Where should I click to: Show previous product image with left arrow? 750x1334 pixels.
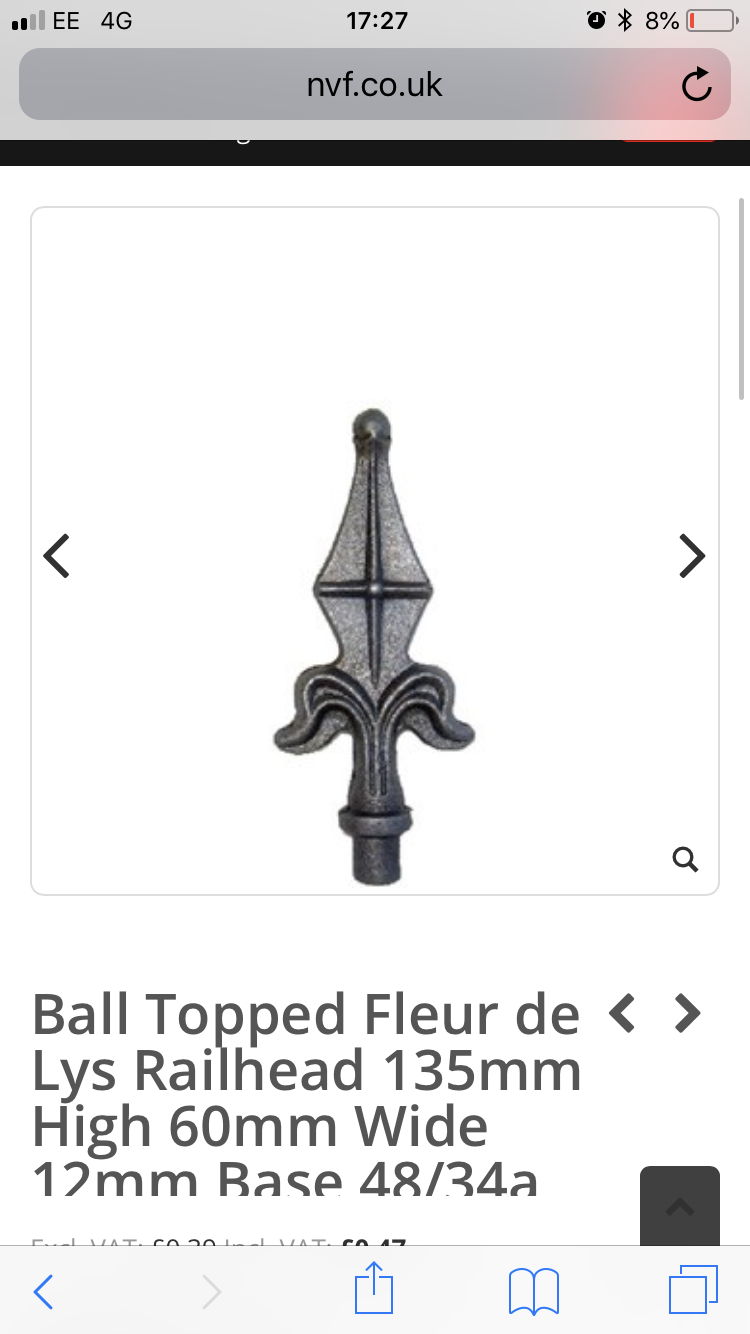click(57, 556)
